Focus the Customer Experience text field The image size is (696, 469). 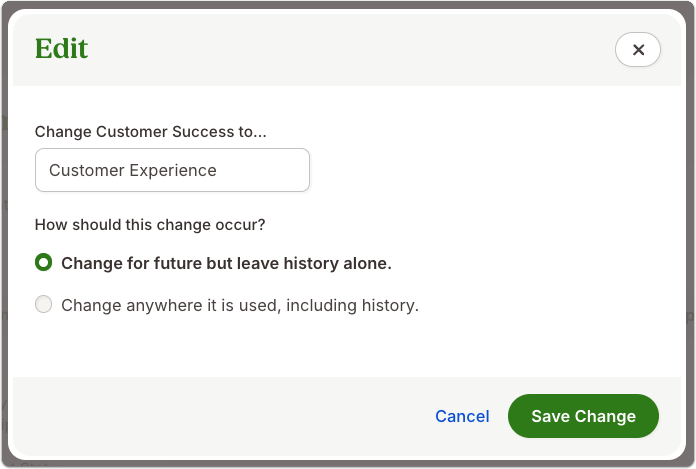tap(172, 170)
